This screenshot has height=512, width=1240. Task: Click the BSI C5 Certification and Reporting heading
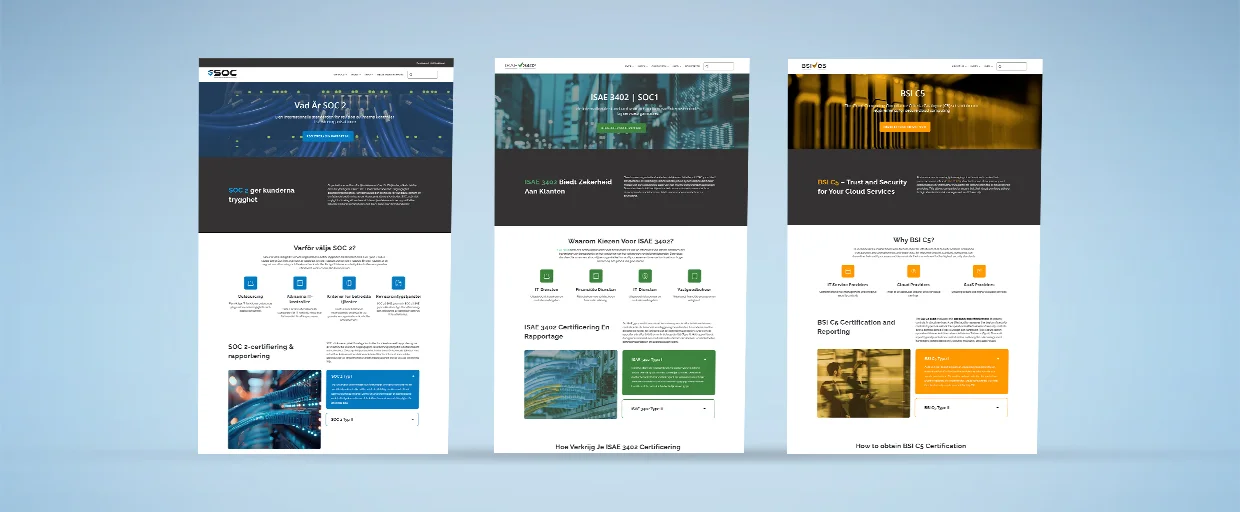857,327
